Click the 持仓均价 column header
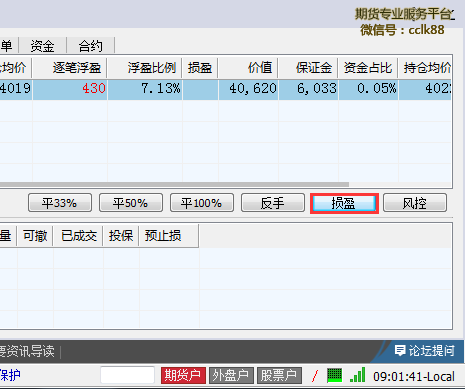 [425, 68]
